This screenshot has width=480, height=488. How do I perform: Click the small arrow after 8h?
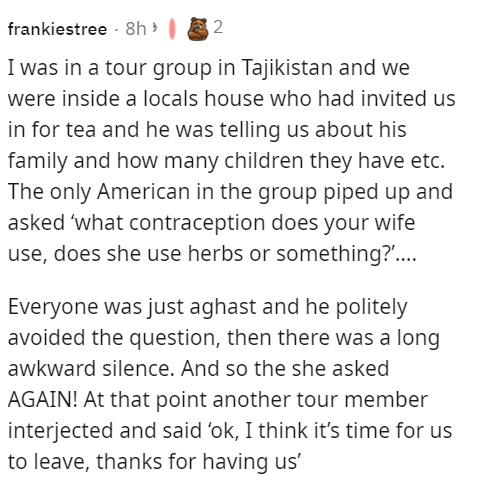point(154,28)
